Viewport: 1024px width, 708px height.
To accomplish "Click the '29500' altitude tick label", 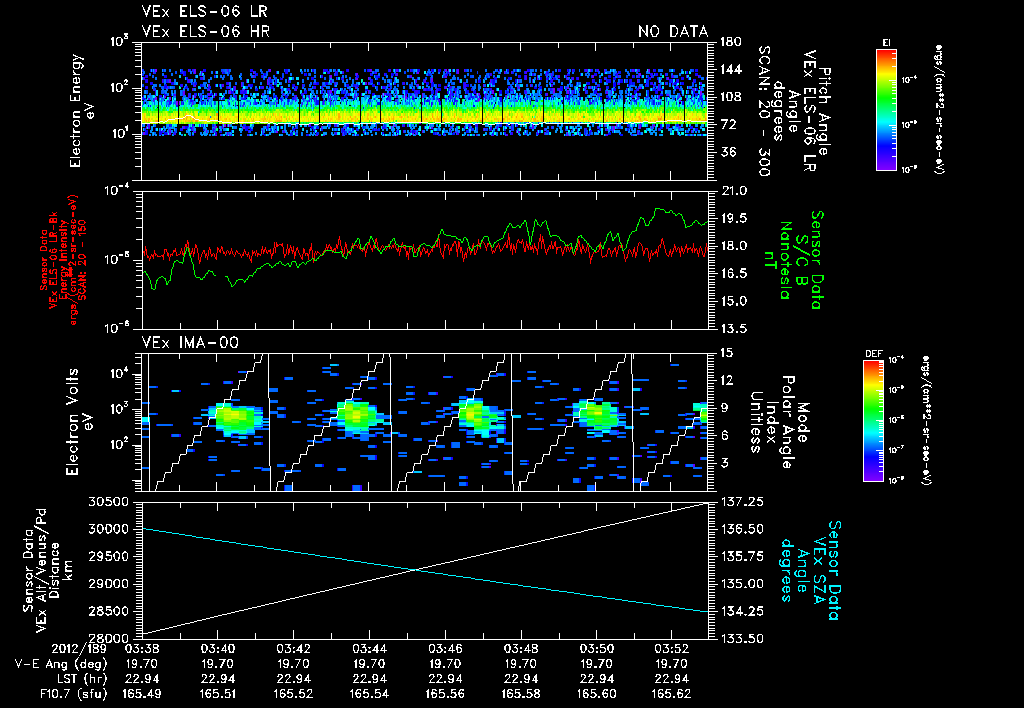I will pyautogui.click(x=108, y=556).
